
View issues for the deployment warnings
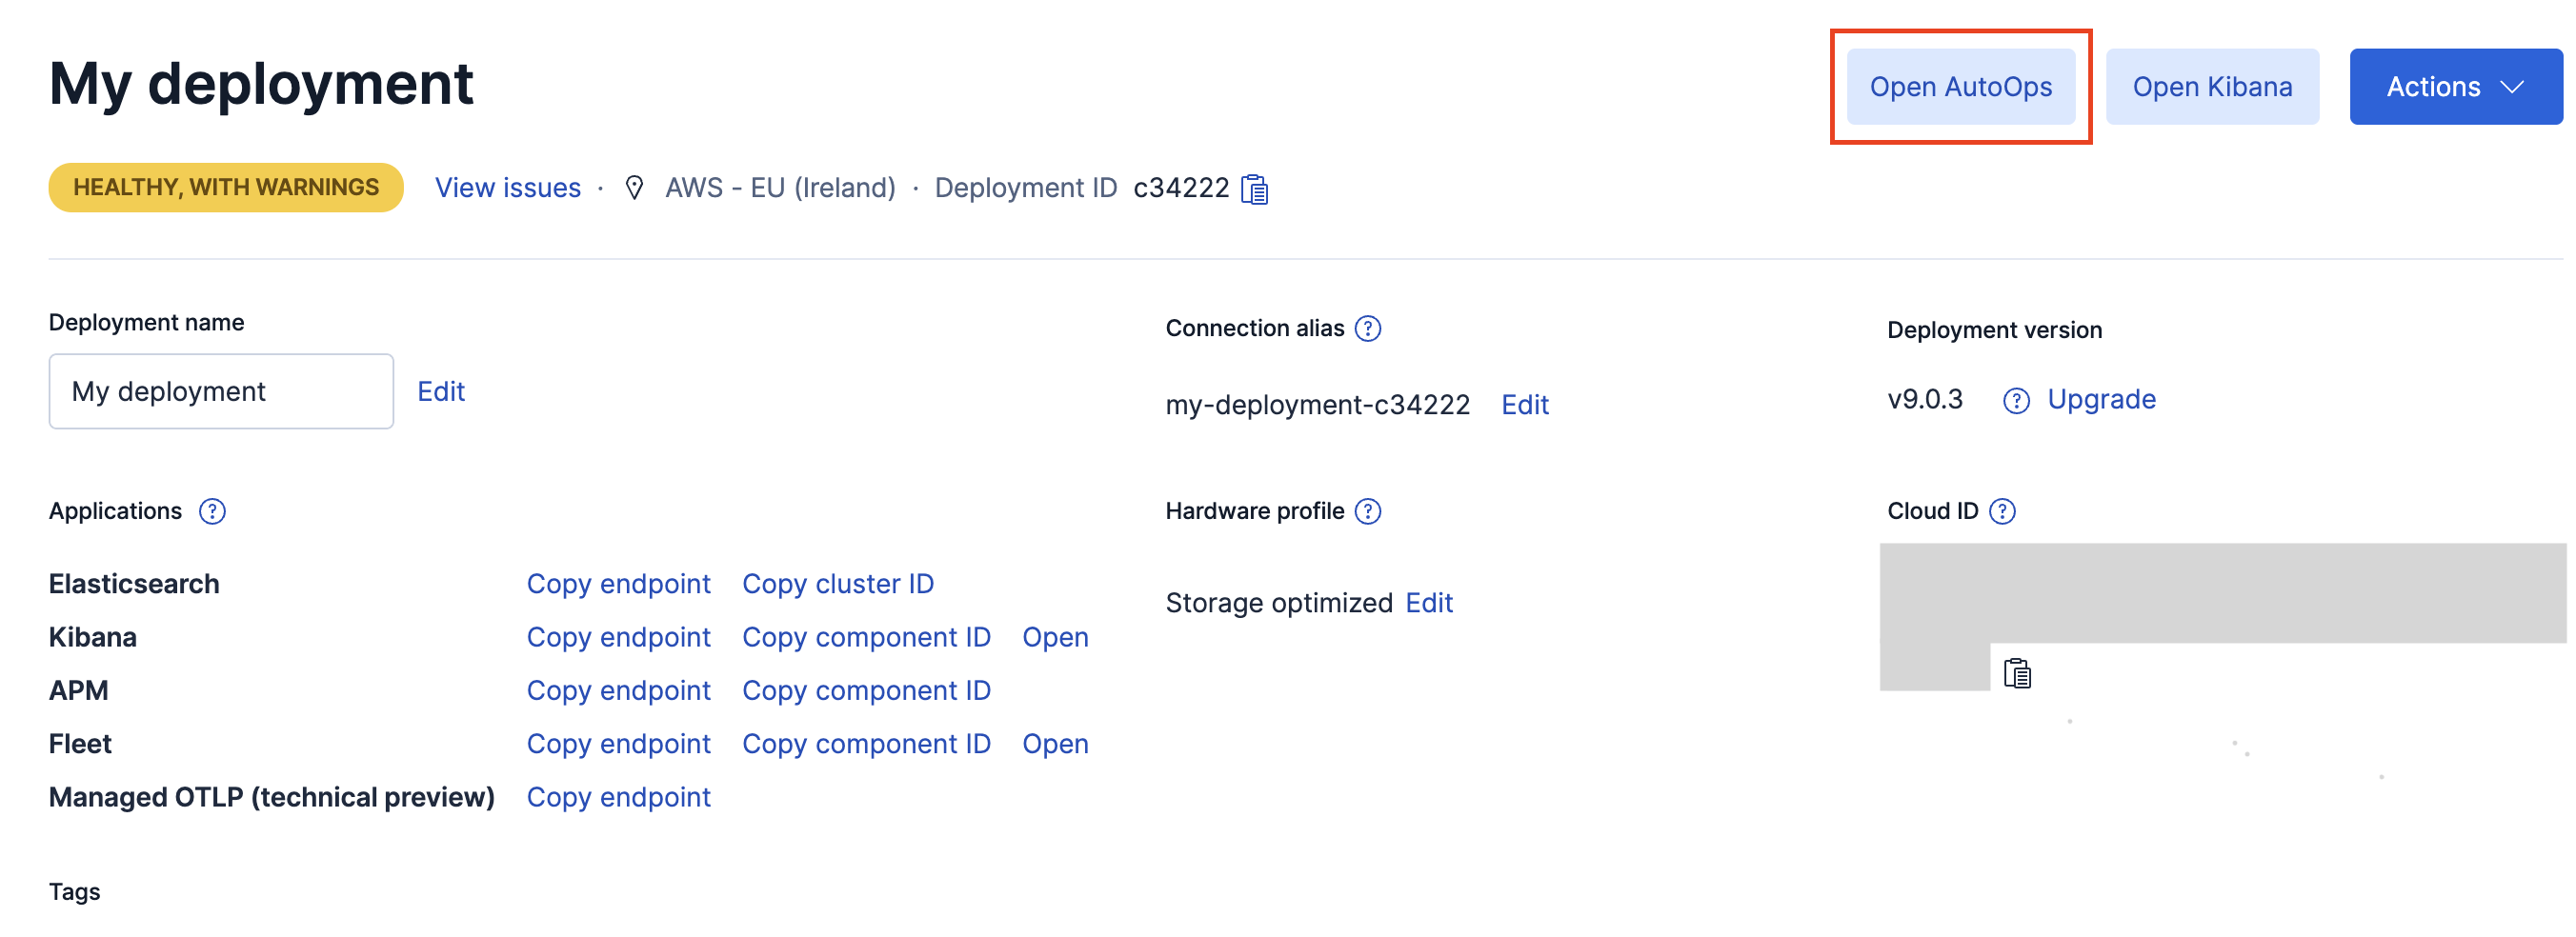[x=507, y=188]
